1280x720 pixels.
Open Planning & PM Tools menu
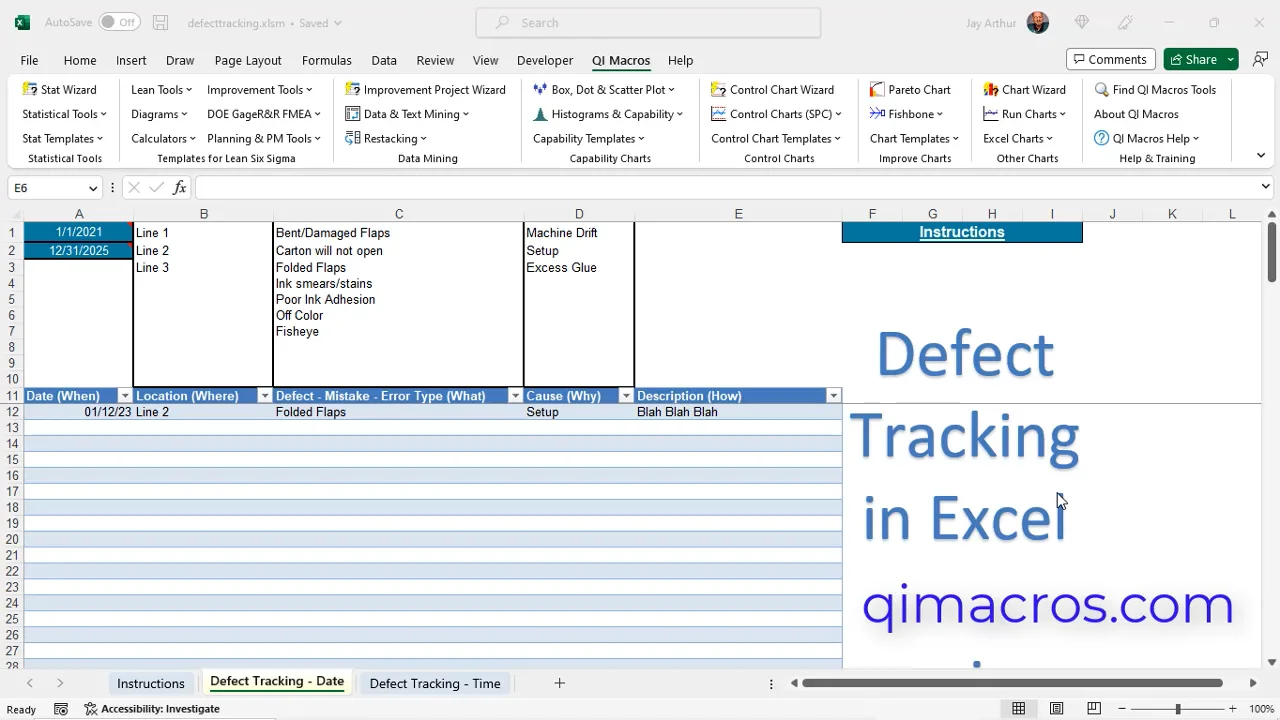click(x=264, y=138)
